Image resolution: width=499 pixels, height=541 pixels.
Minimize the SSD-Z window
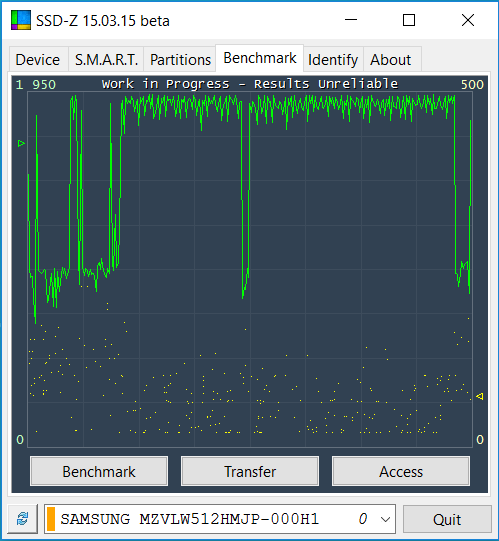[x=351, y=20]
